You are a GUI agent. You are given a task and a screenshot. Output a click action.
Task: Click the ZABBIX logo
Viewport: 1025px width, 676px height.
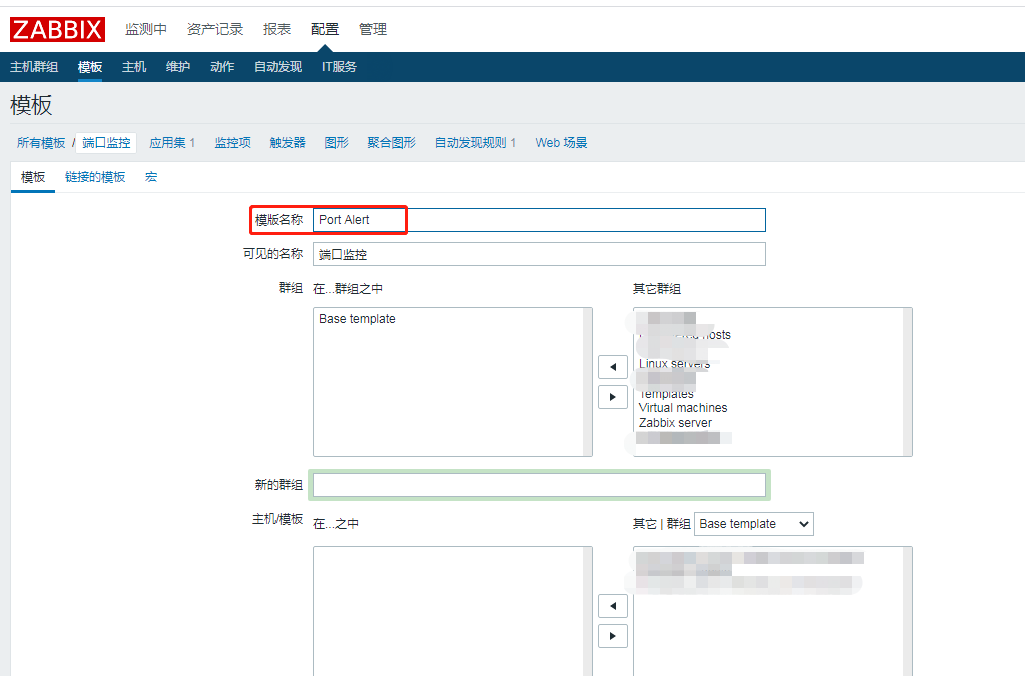[x=57, y=29]
